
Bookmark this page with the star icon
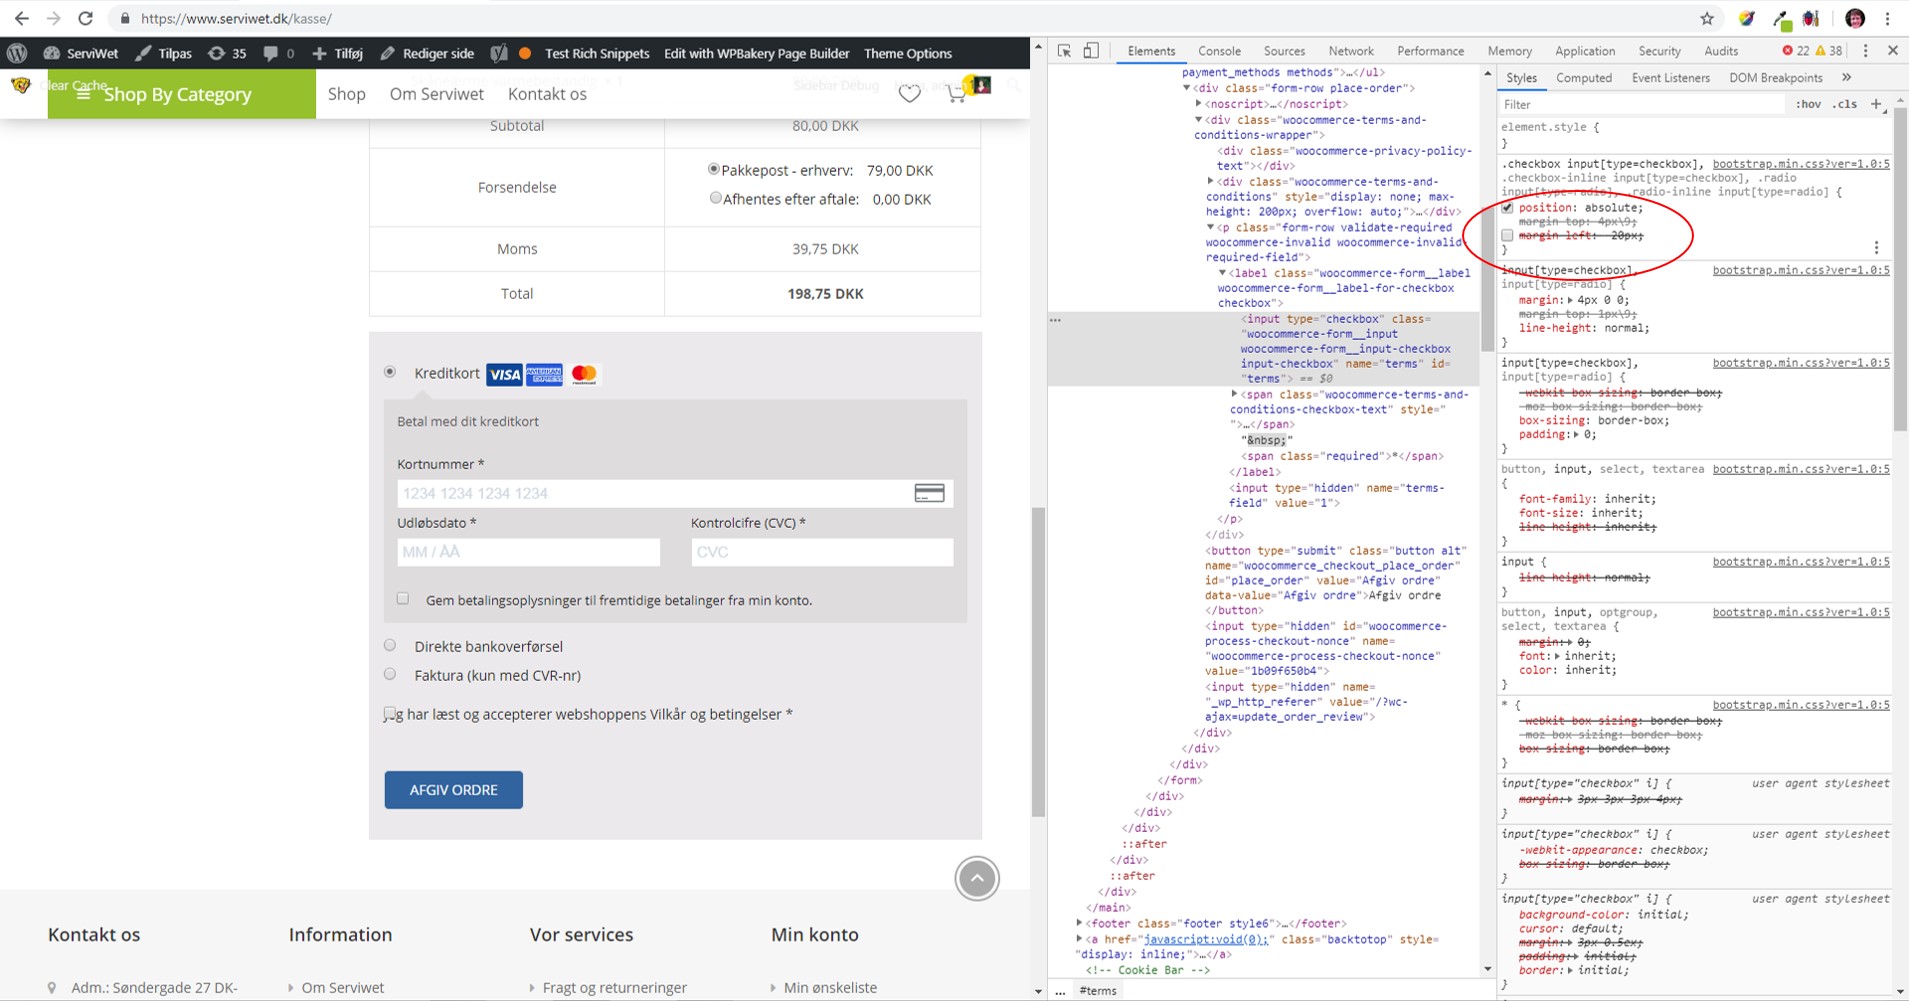coord(1707,18)
